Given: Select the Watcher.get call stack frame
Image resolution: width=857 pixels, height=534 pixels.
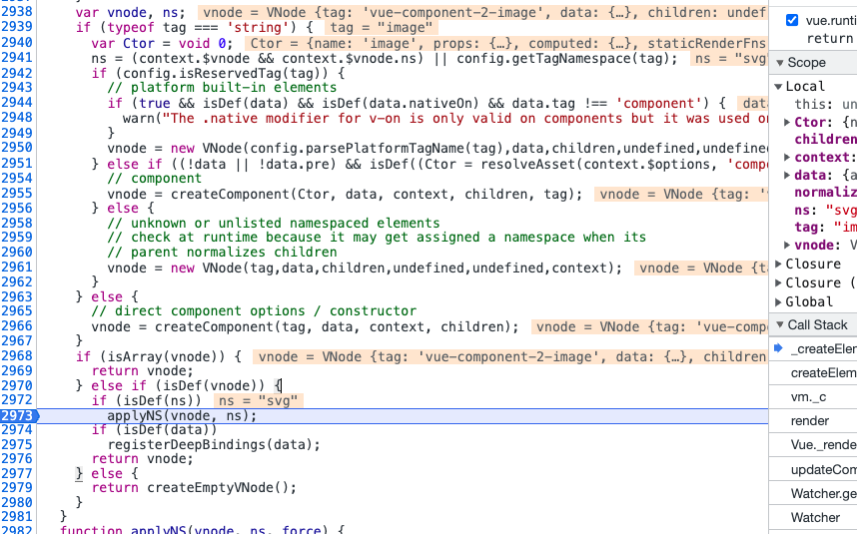Looking at the screenshot, I should click(813, 494).
